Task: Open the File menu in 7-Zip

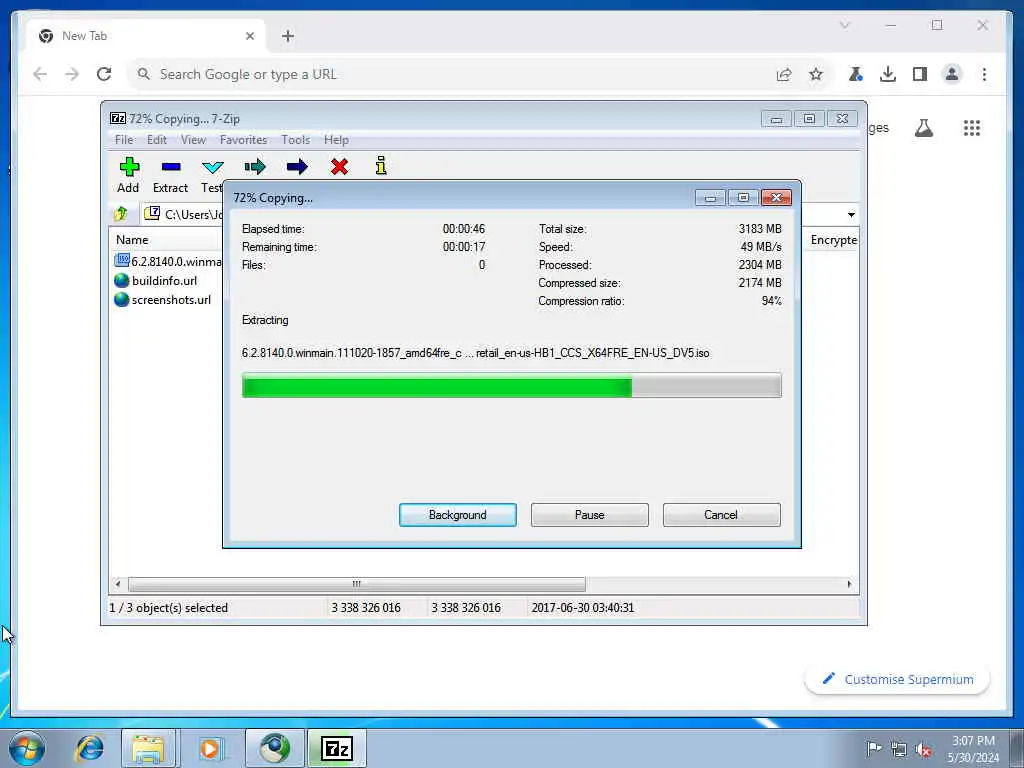Action: (123, 140)
